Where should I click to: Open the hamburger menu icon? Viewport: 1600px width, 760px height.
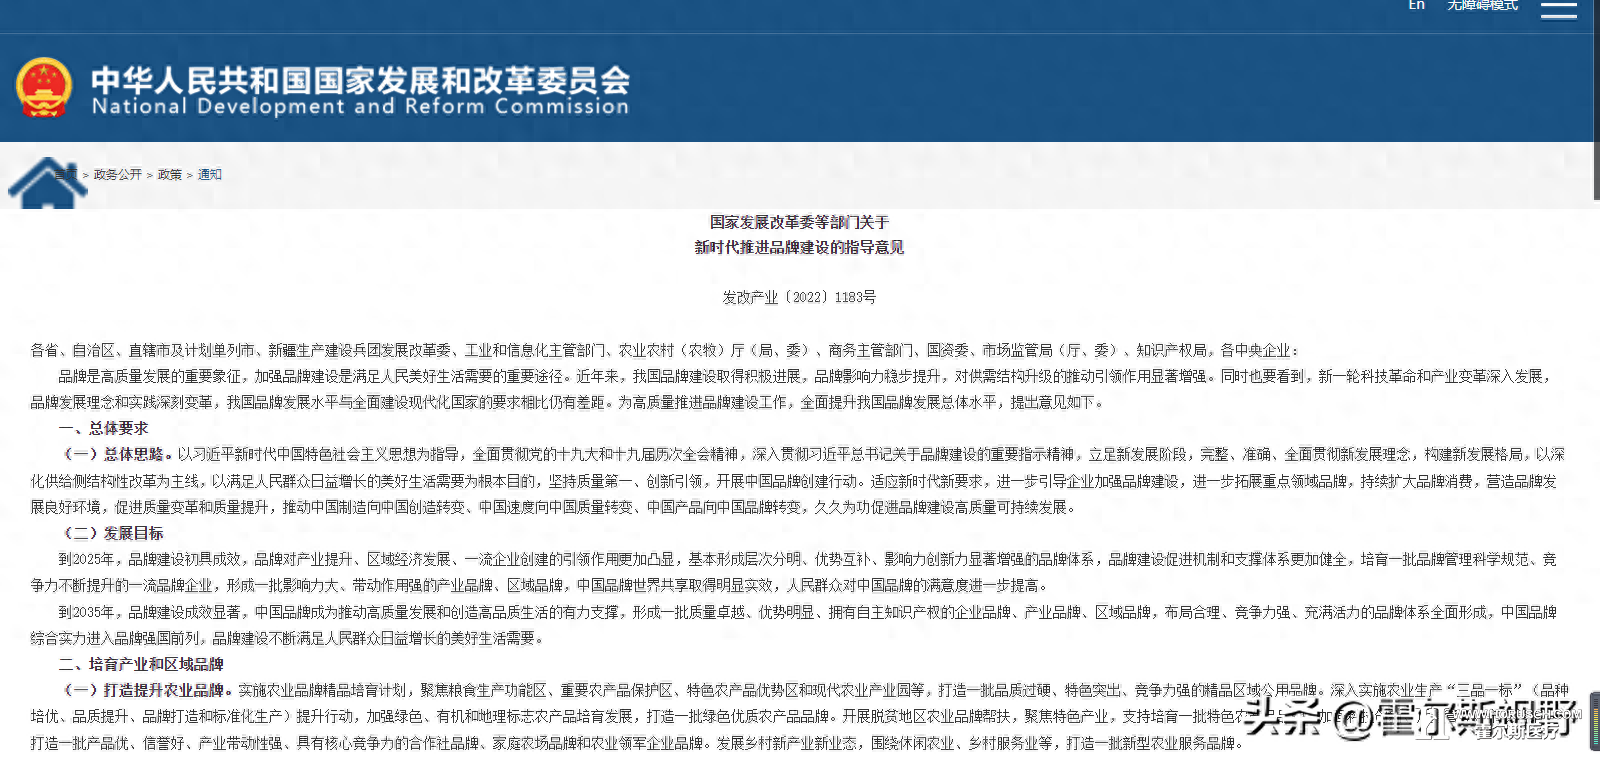coord(1558,9)
